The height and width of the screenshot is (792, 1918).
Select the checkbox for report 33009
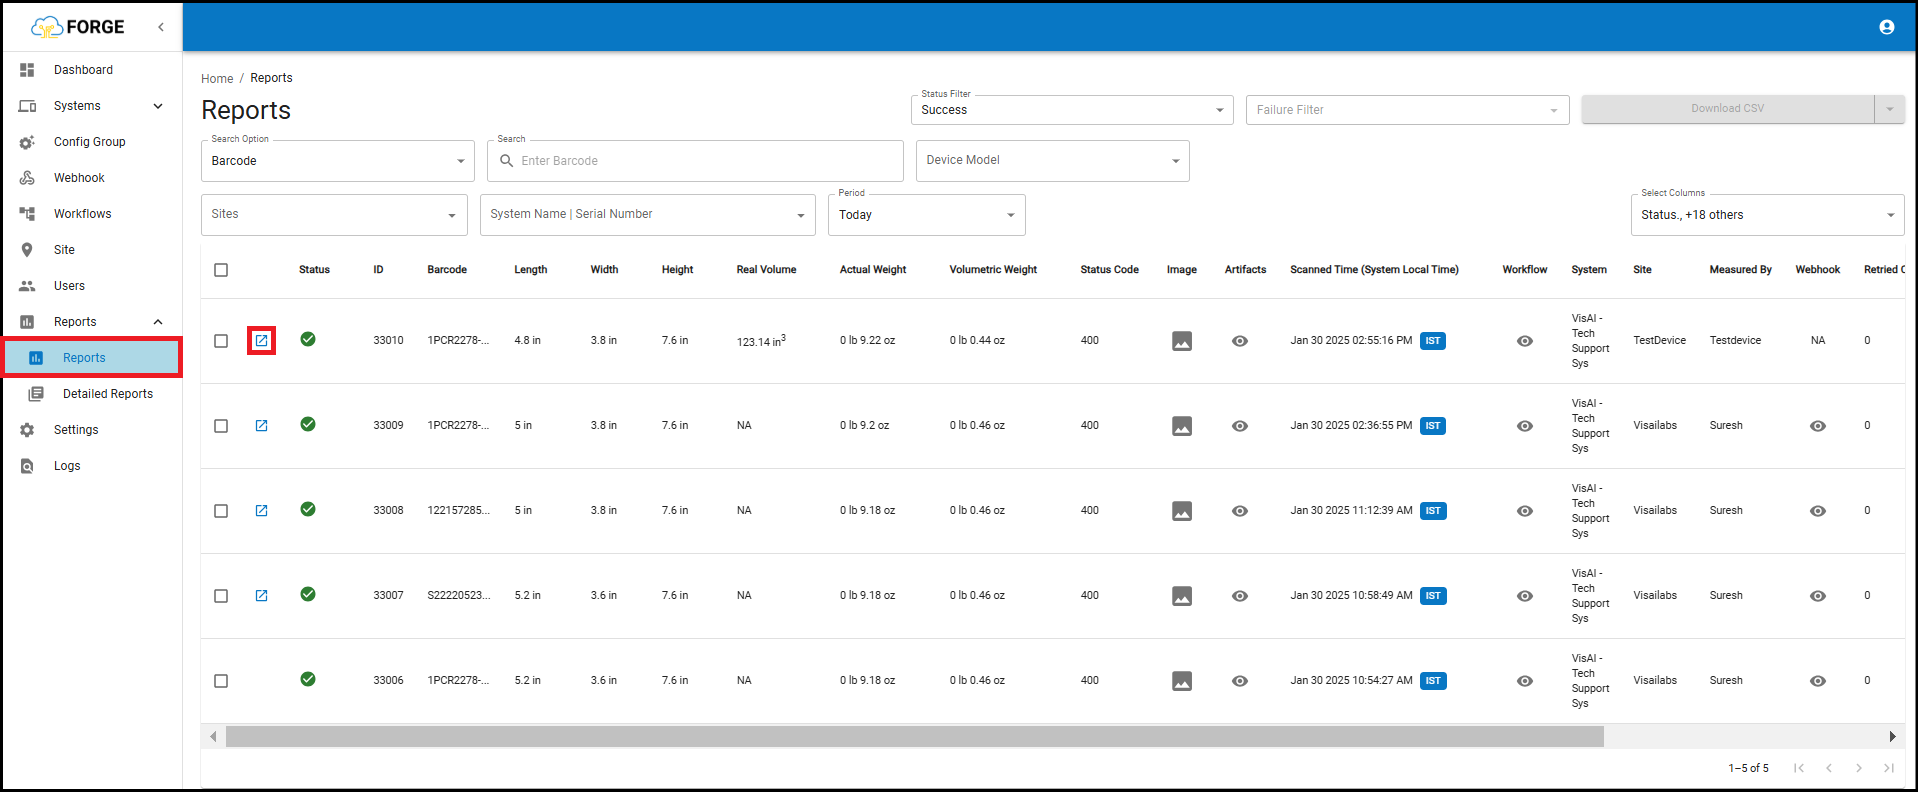click(x=221, y=426)
